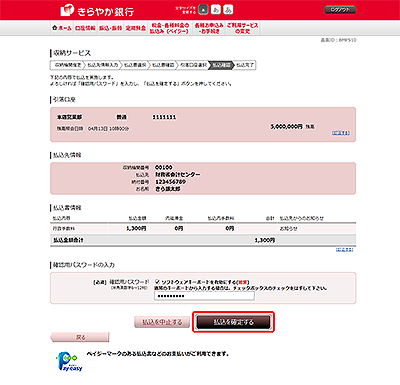Click the 払込完了 step
Viewport: 400px width, 385px height.
point(245,65)
